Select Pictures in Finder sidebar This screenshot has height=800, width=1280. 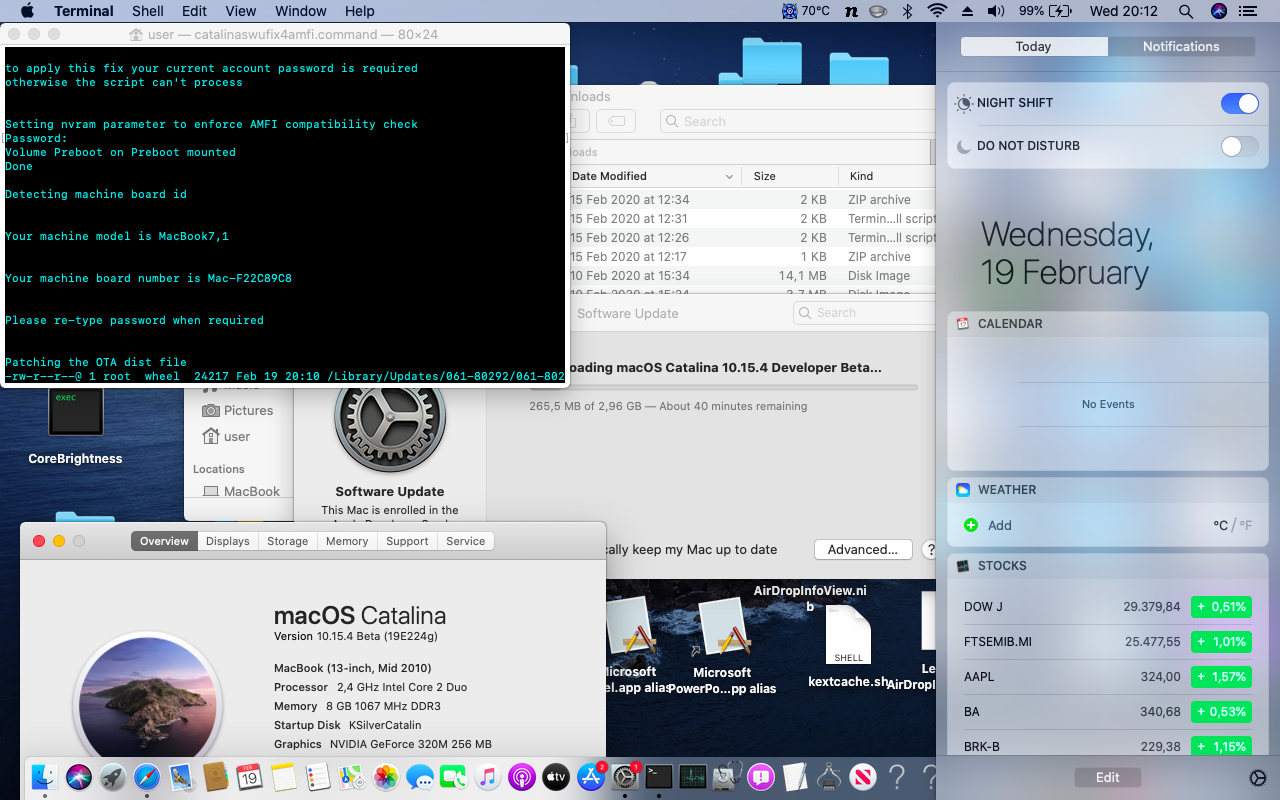[238, 410]
